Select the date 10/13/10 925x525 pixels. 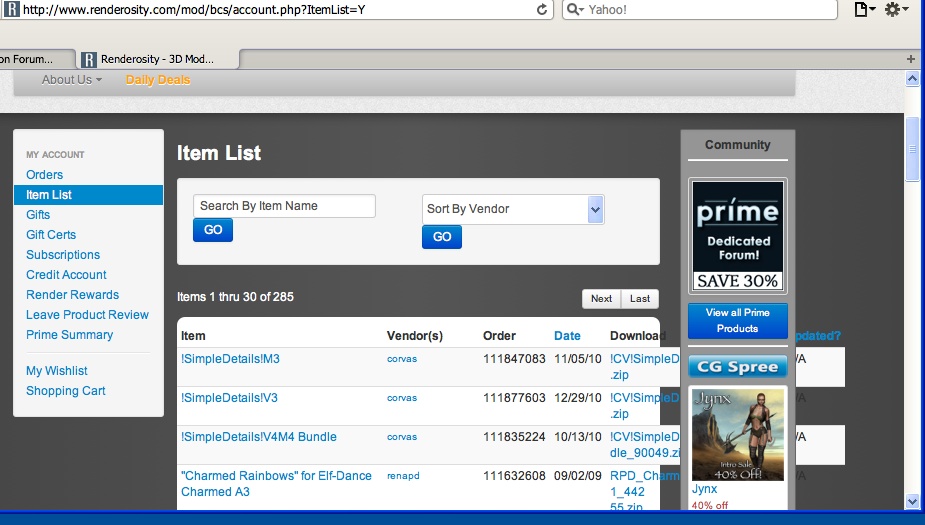(578, 437)
